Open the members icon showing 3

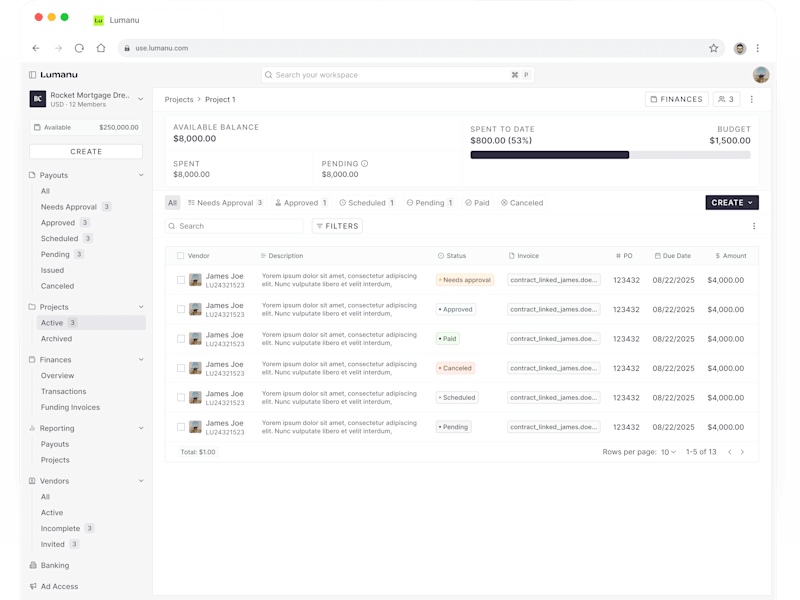(x=726, y=99)
